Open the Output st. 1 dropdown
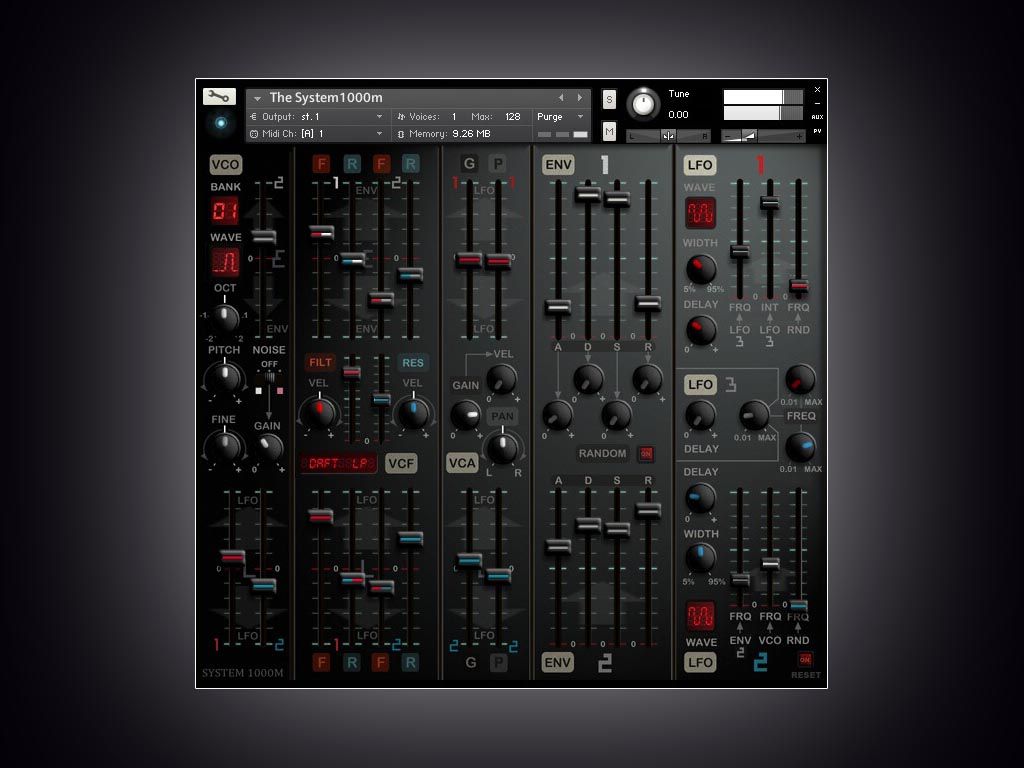This screenshot has height=768, width=1024. point(315,116)
